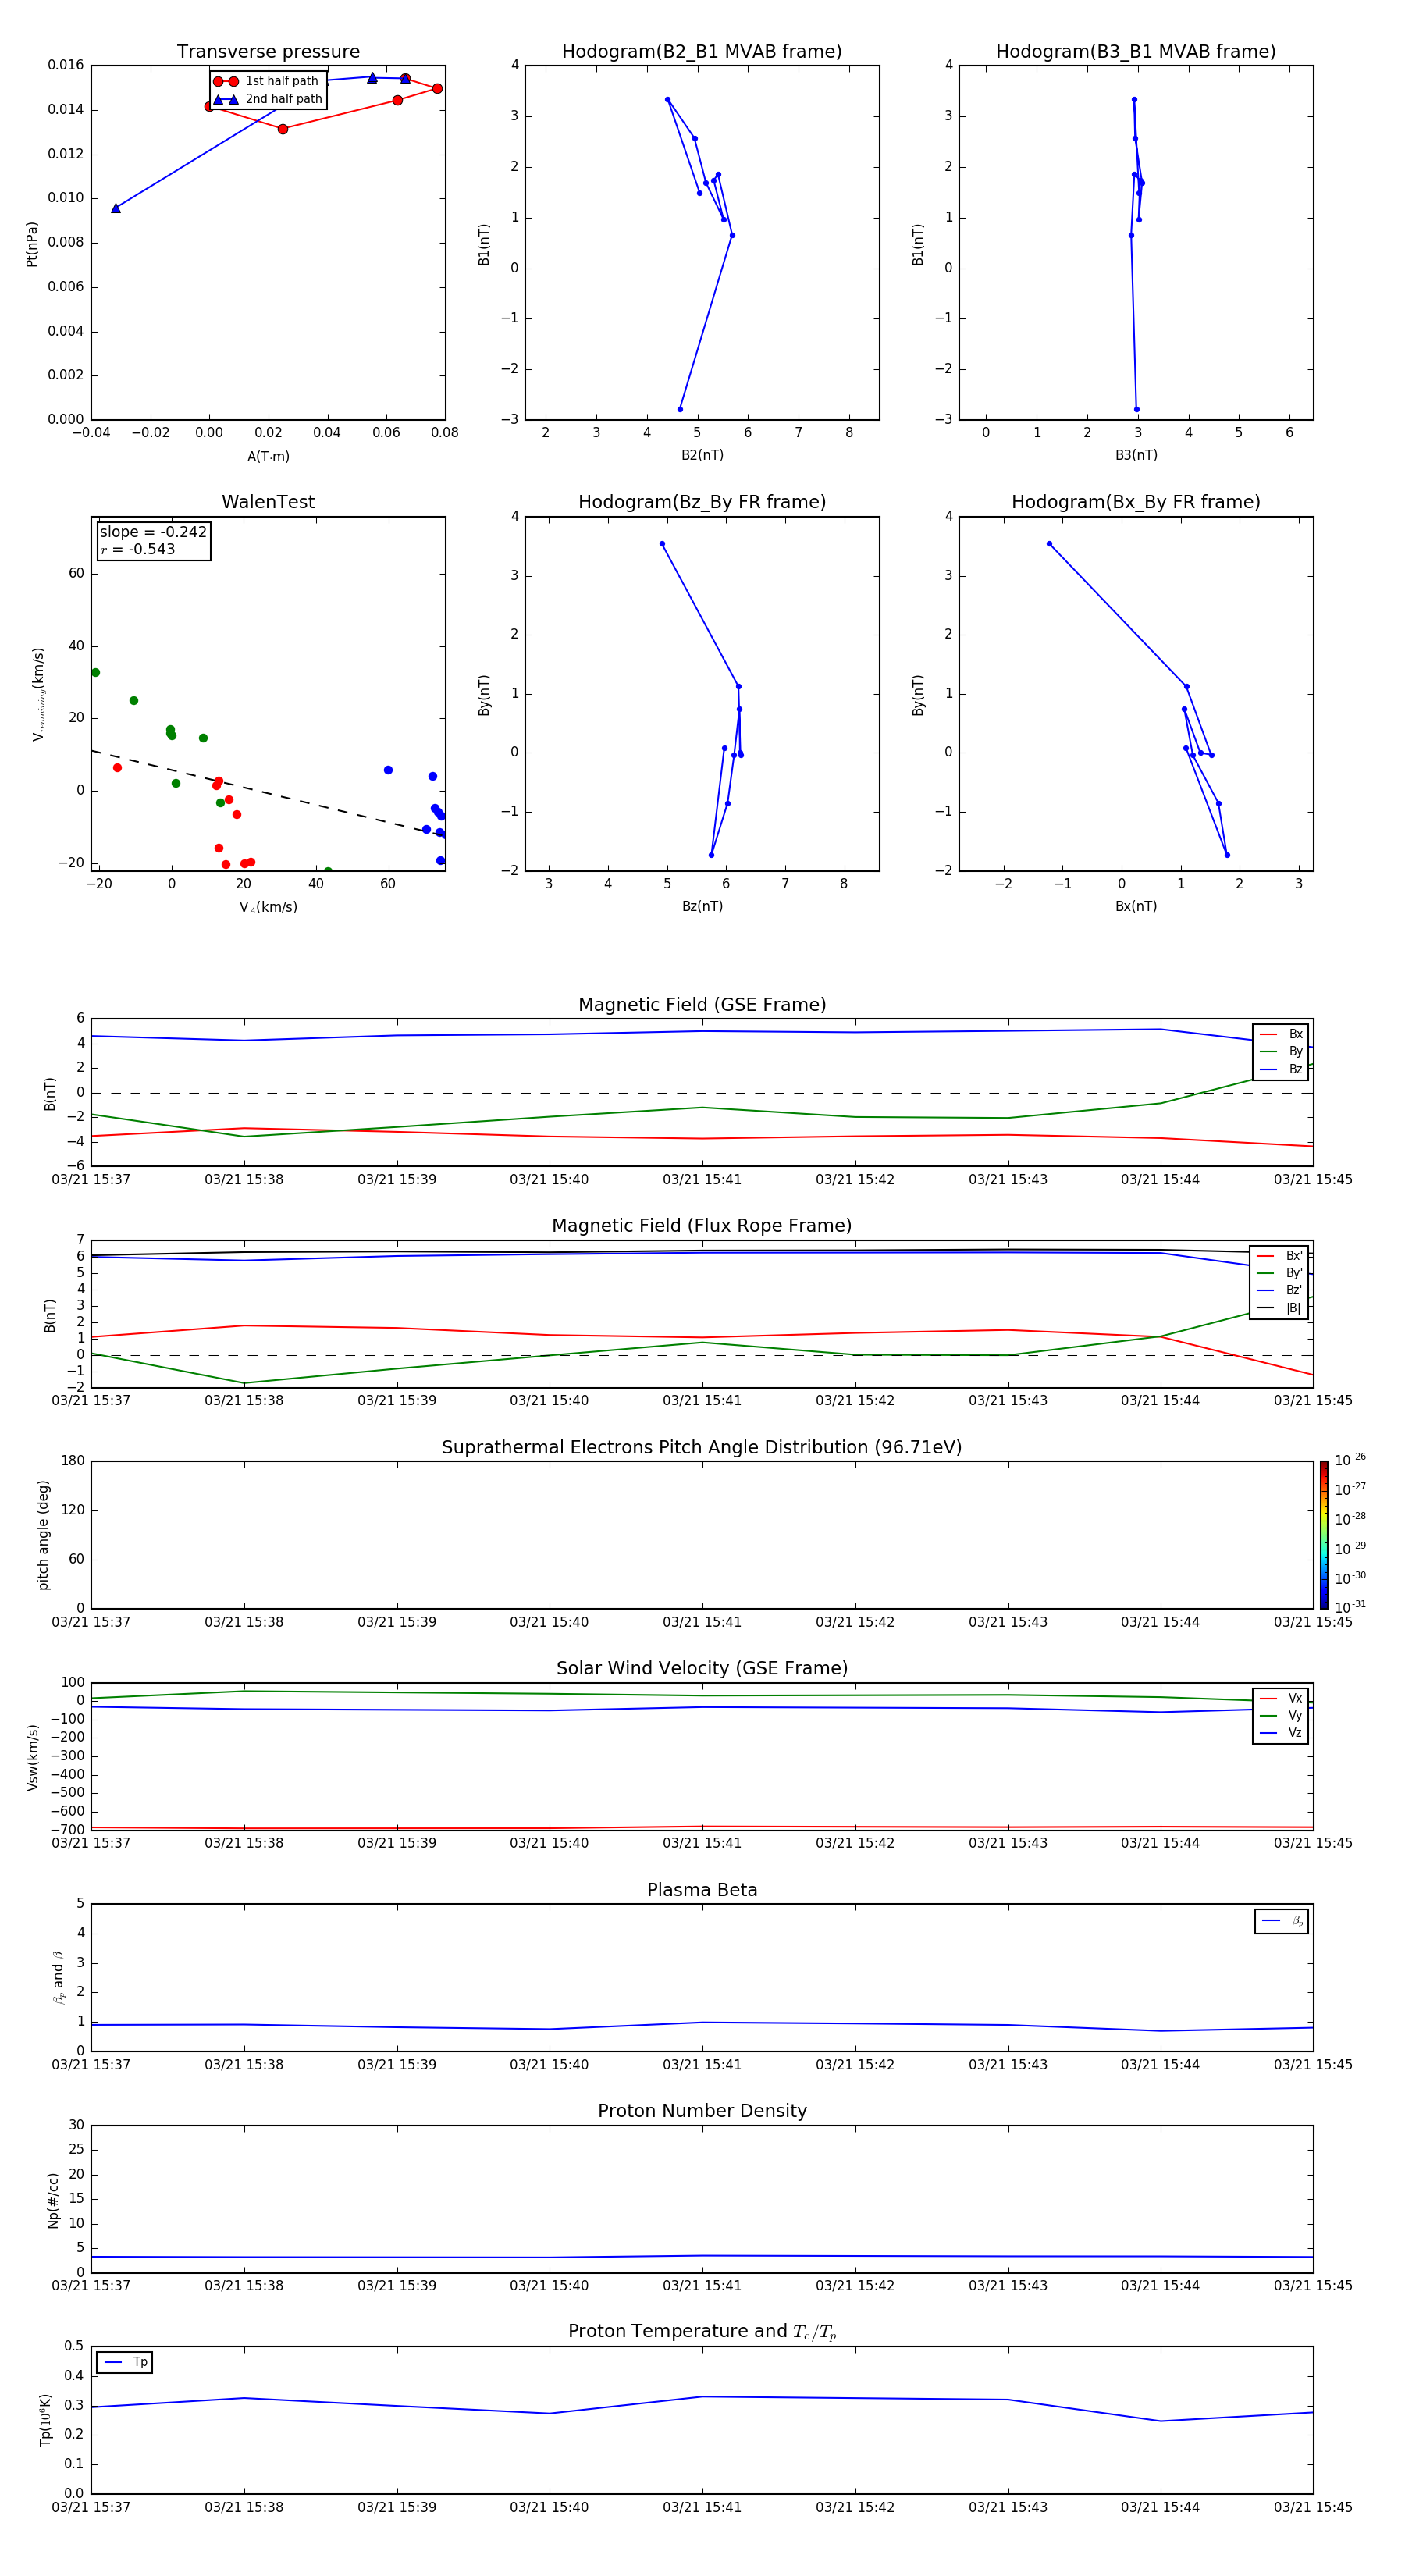The image size is (1405, 2576).
Task: Click the 'Bx(nT)' x-axis label
Action: 1136,906
